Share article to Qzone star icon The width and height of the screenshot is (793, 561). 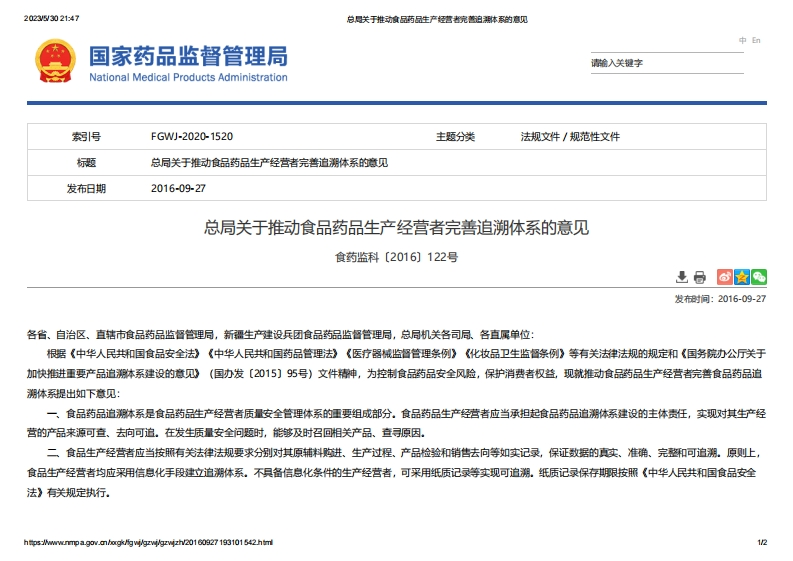point(742,277)
